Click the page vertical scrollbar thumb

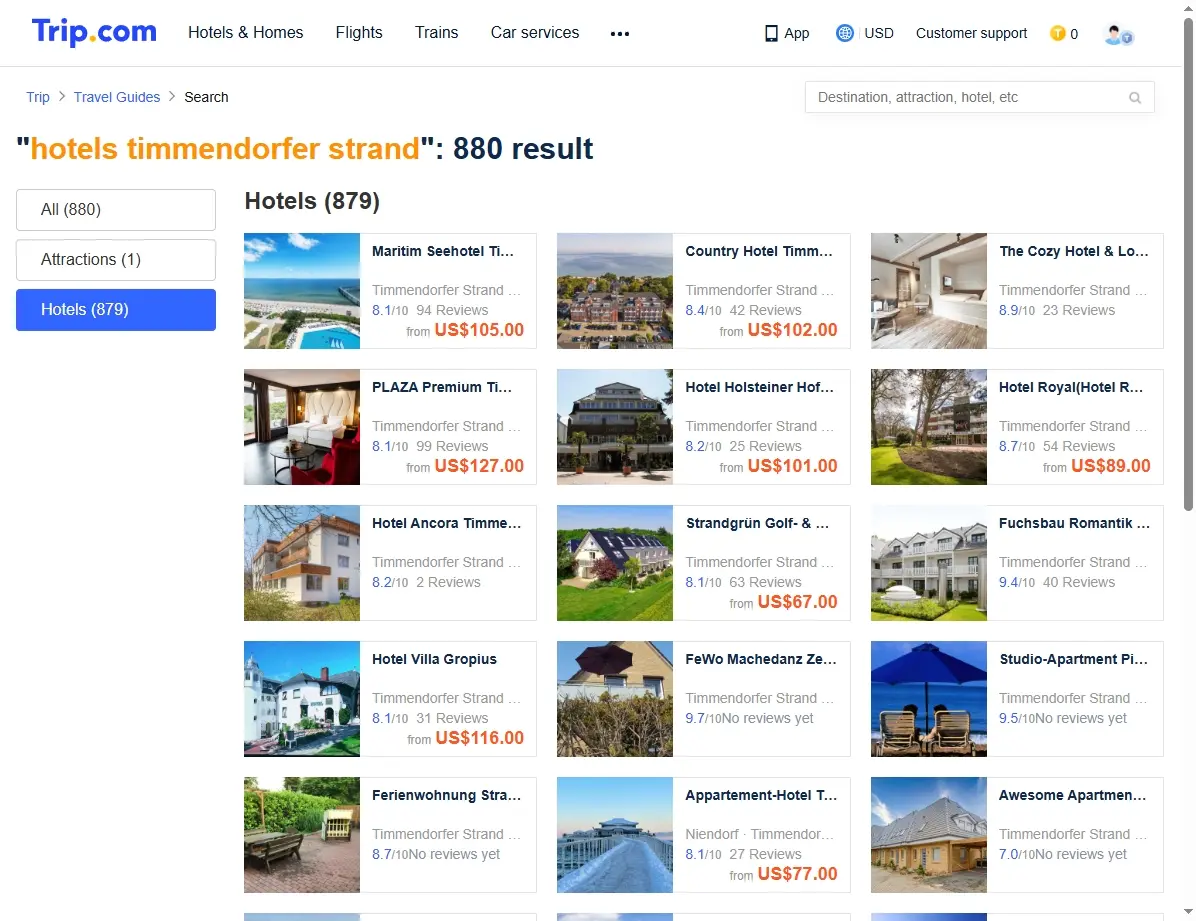pyautogui.click(x=1188, y=263)
